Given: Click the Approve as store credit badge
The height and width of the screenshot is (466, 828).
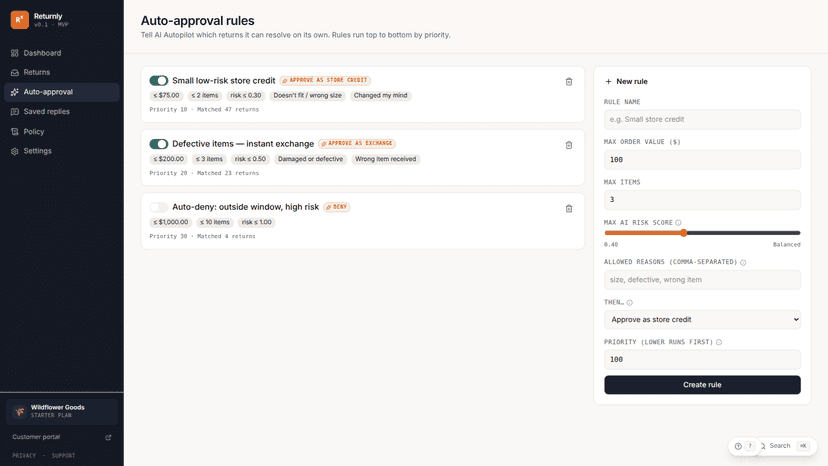Looking at the screenshot, I should tap(325, 80).
